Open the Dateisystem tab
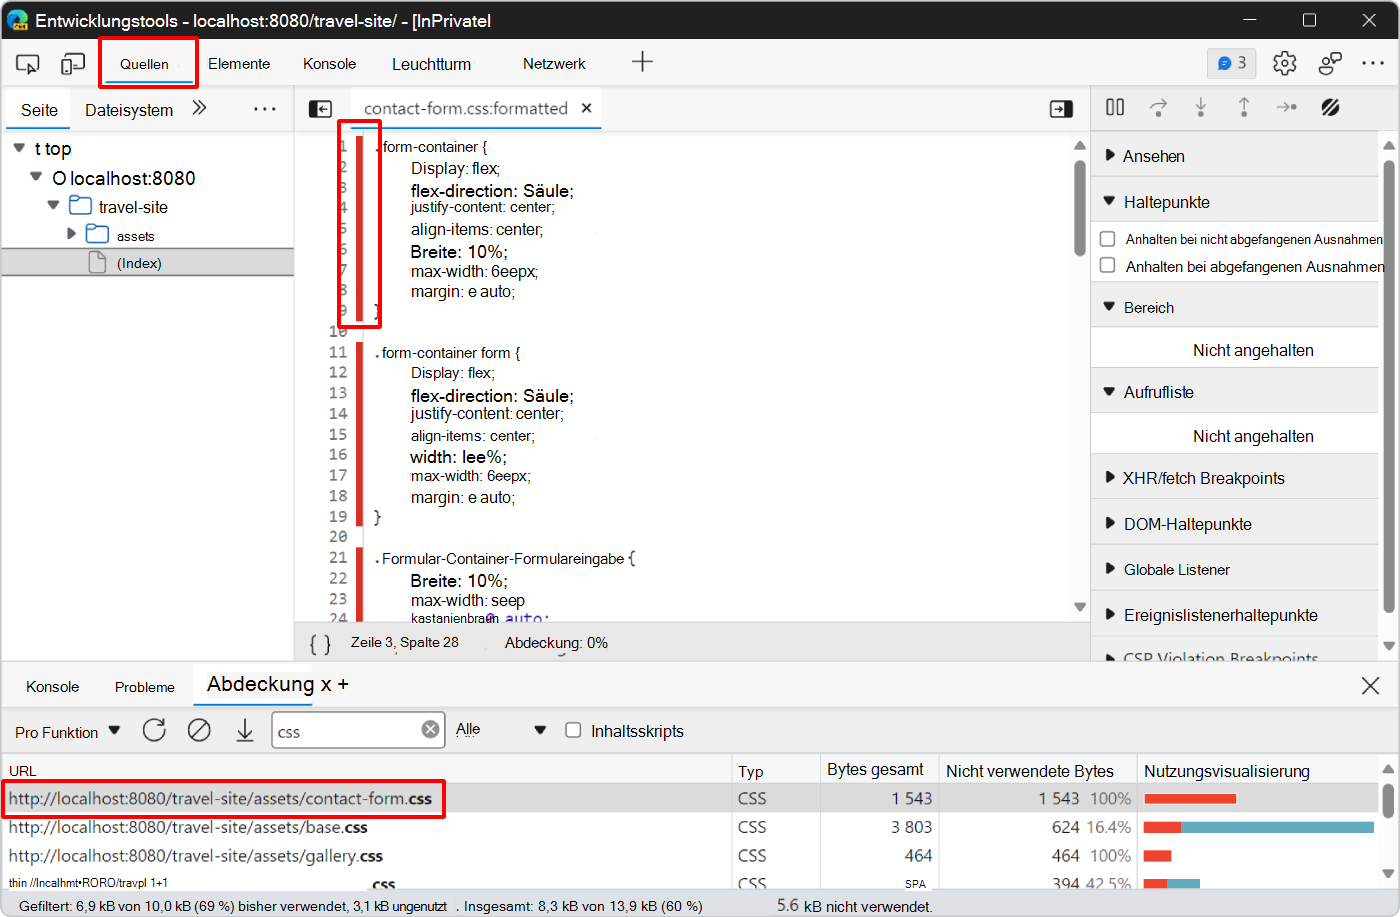The image size is (1400, 917). [129, 110]
